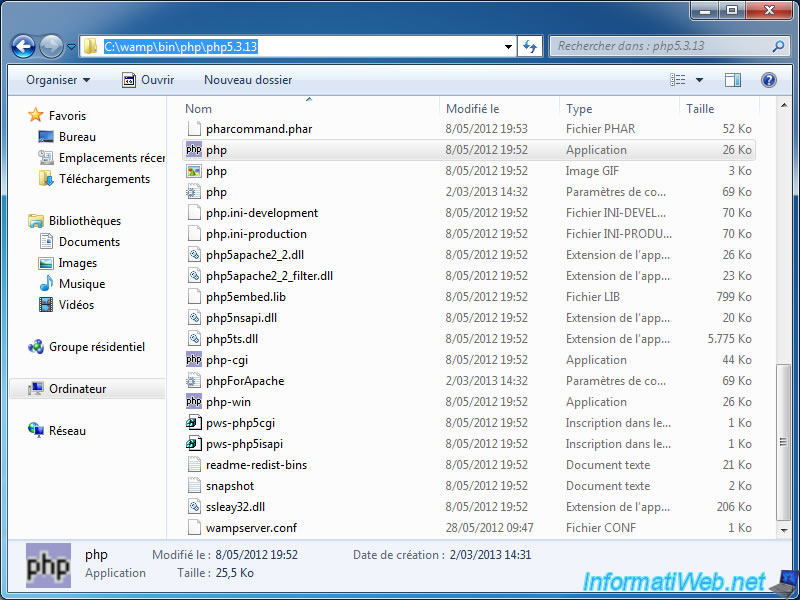The width and height of the screenshot is (800, 600).
Task: Click the file list vertical scrollbar thumb
Action: [x=784, y=442]
